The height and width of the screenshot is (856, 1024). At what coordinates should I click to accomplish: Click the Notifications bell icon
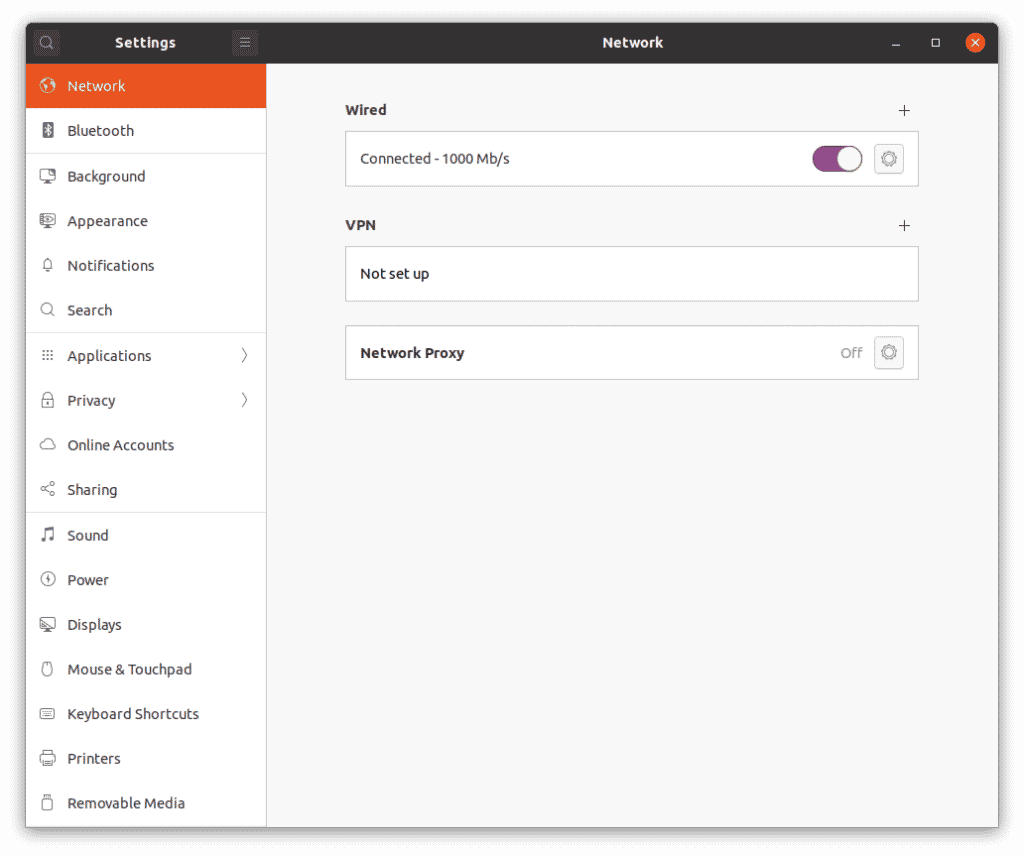coord(47,265)
